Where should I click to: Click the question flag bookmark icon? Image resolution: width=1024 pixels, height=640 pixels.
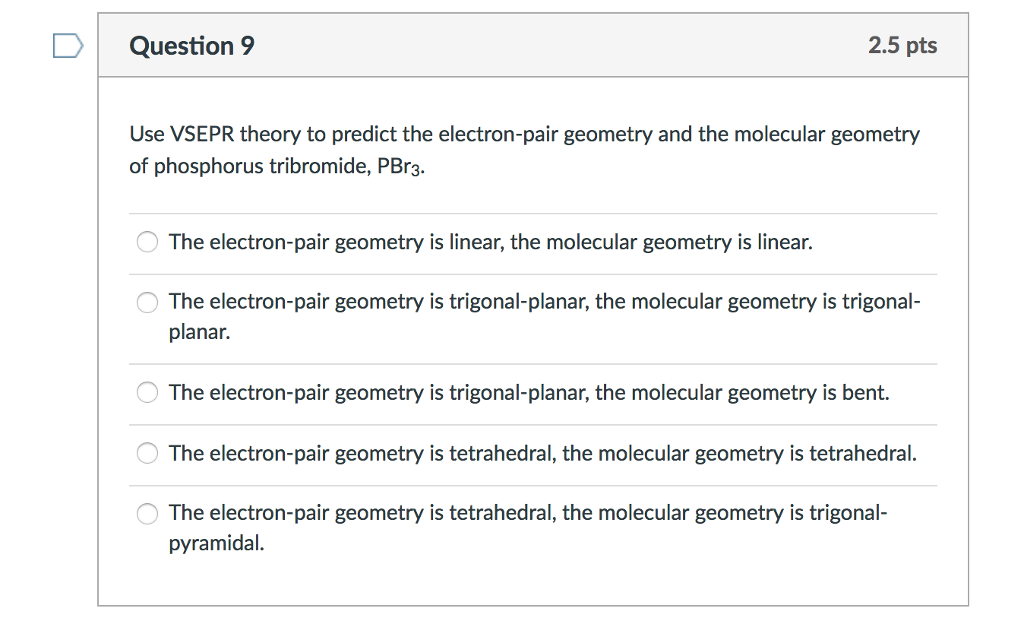coord(66,44)
